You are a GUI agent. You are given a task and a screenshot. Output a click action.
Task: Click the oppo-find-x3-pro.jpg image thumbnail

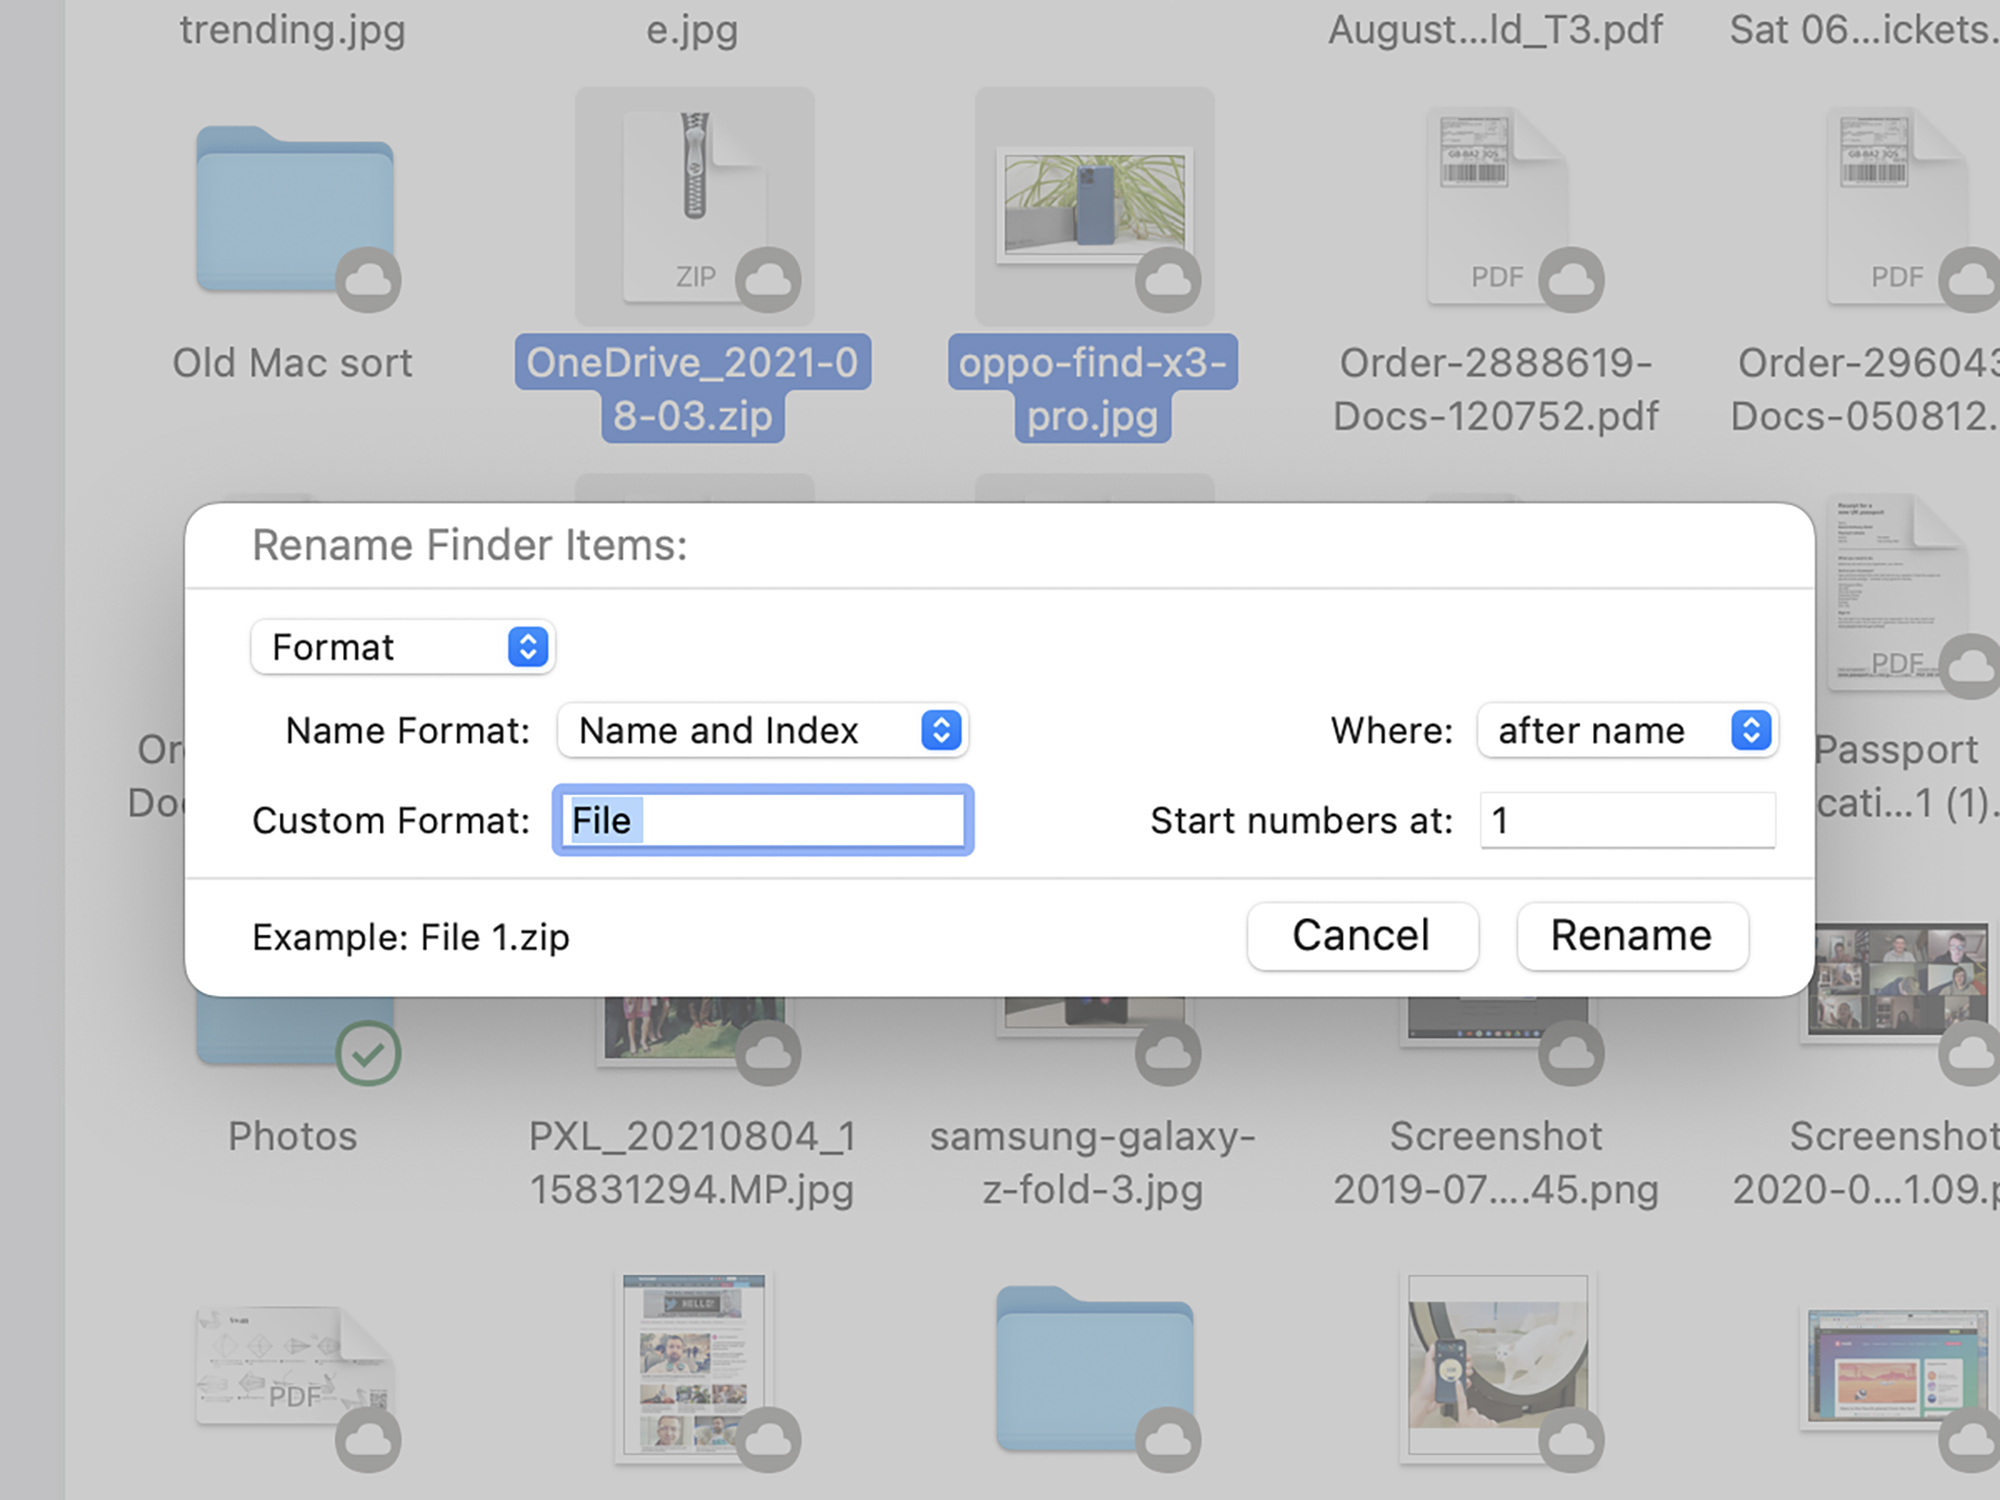coord(1094,205)
